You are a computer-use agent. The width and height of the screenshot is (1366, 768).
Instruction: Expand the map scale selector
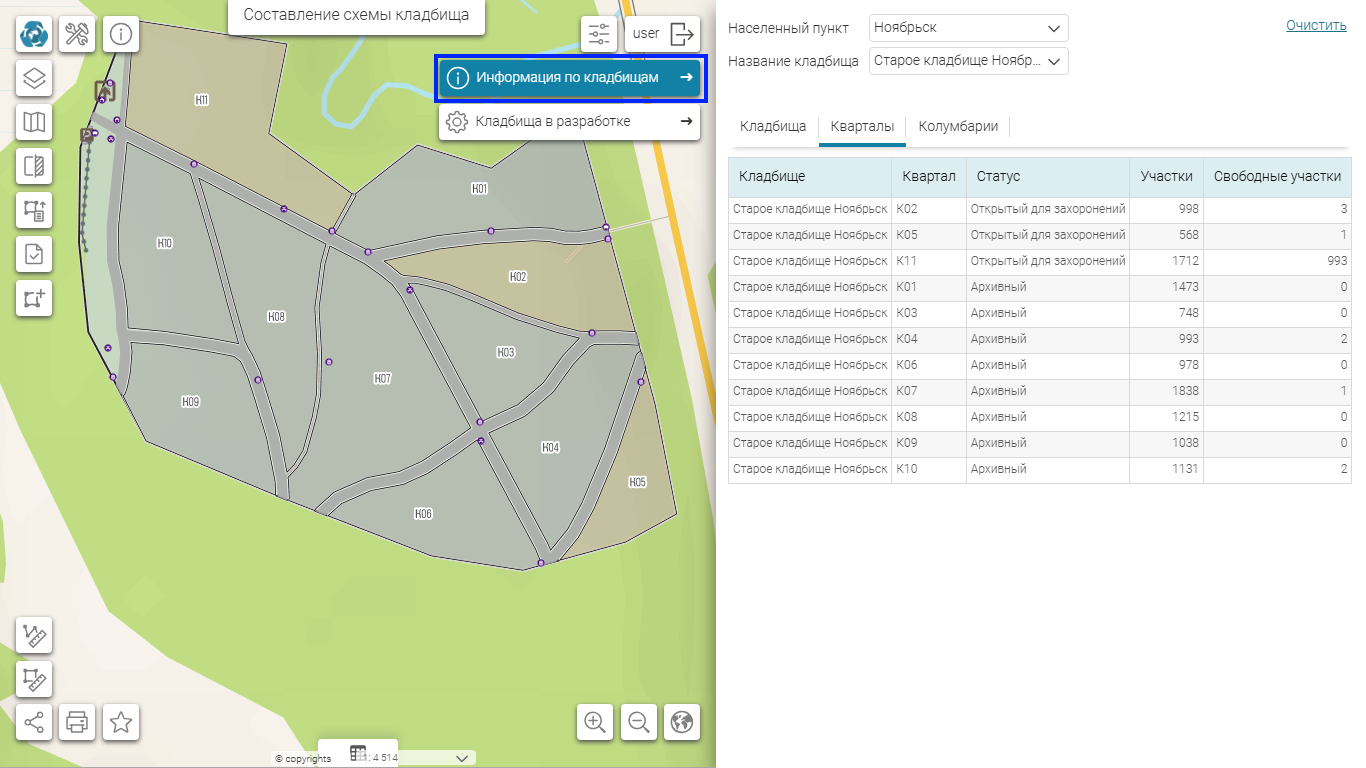[x=461, y=758]
